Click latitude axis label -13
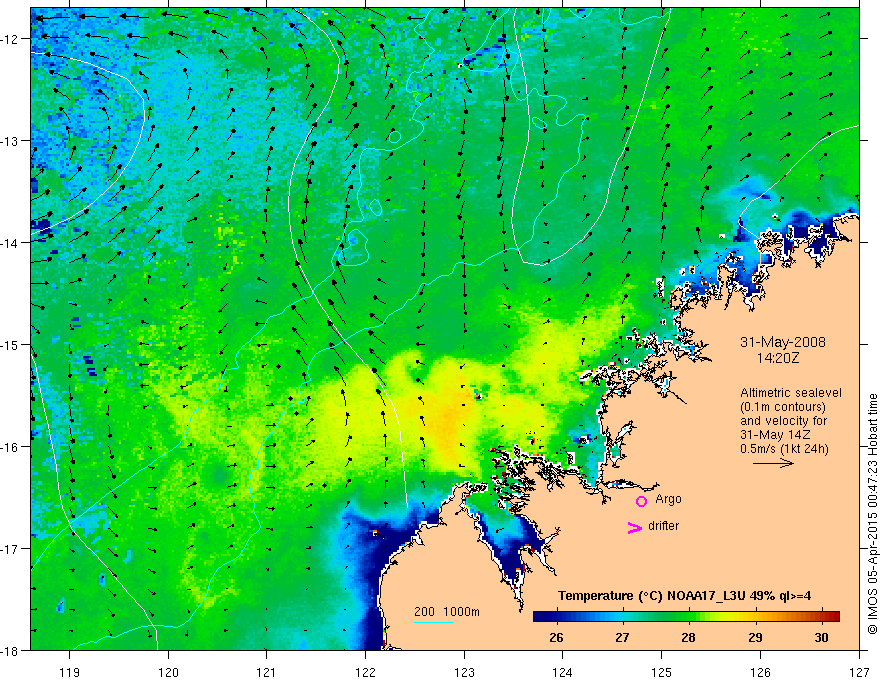This screenshot has height=680, width=880. [x=11, y=141]
